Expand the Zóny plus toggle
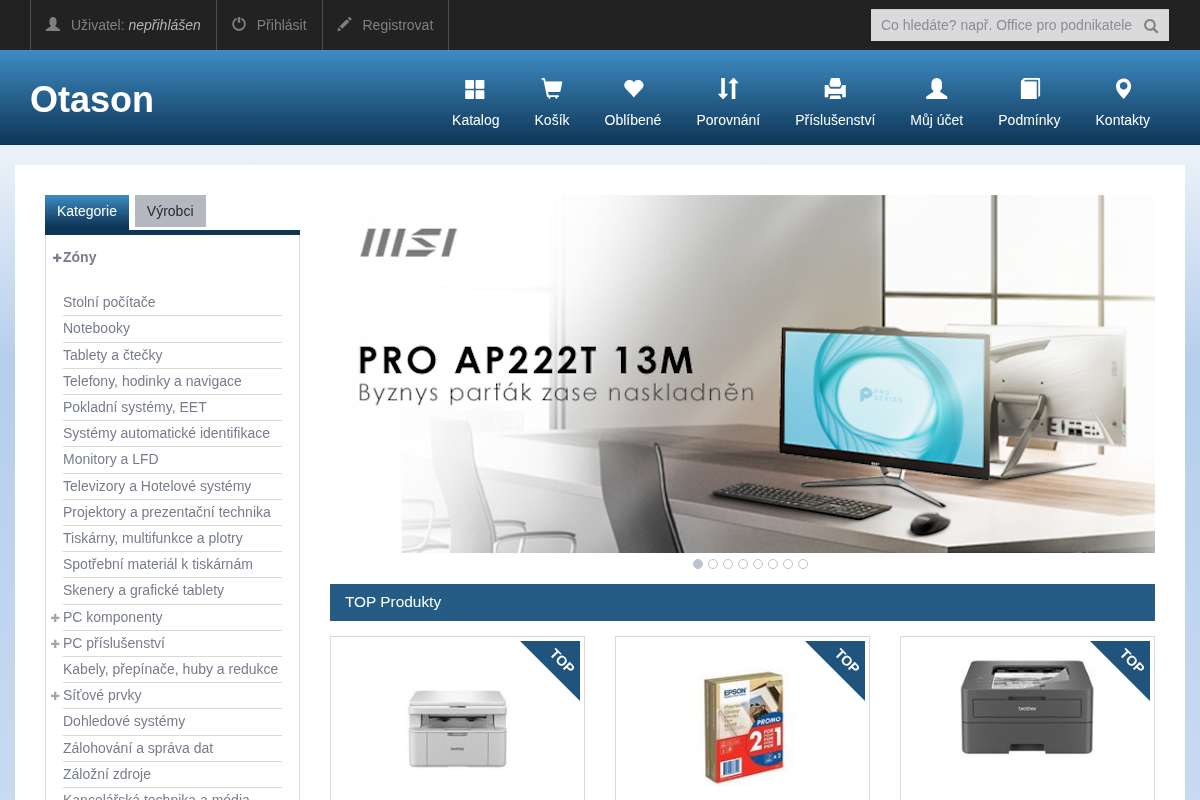Image resolution: width=1200 pixels, height=800 pixels. pyautogui.click(x=57, y=257)
